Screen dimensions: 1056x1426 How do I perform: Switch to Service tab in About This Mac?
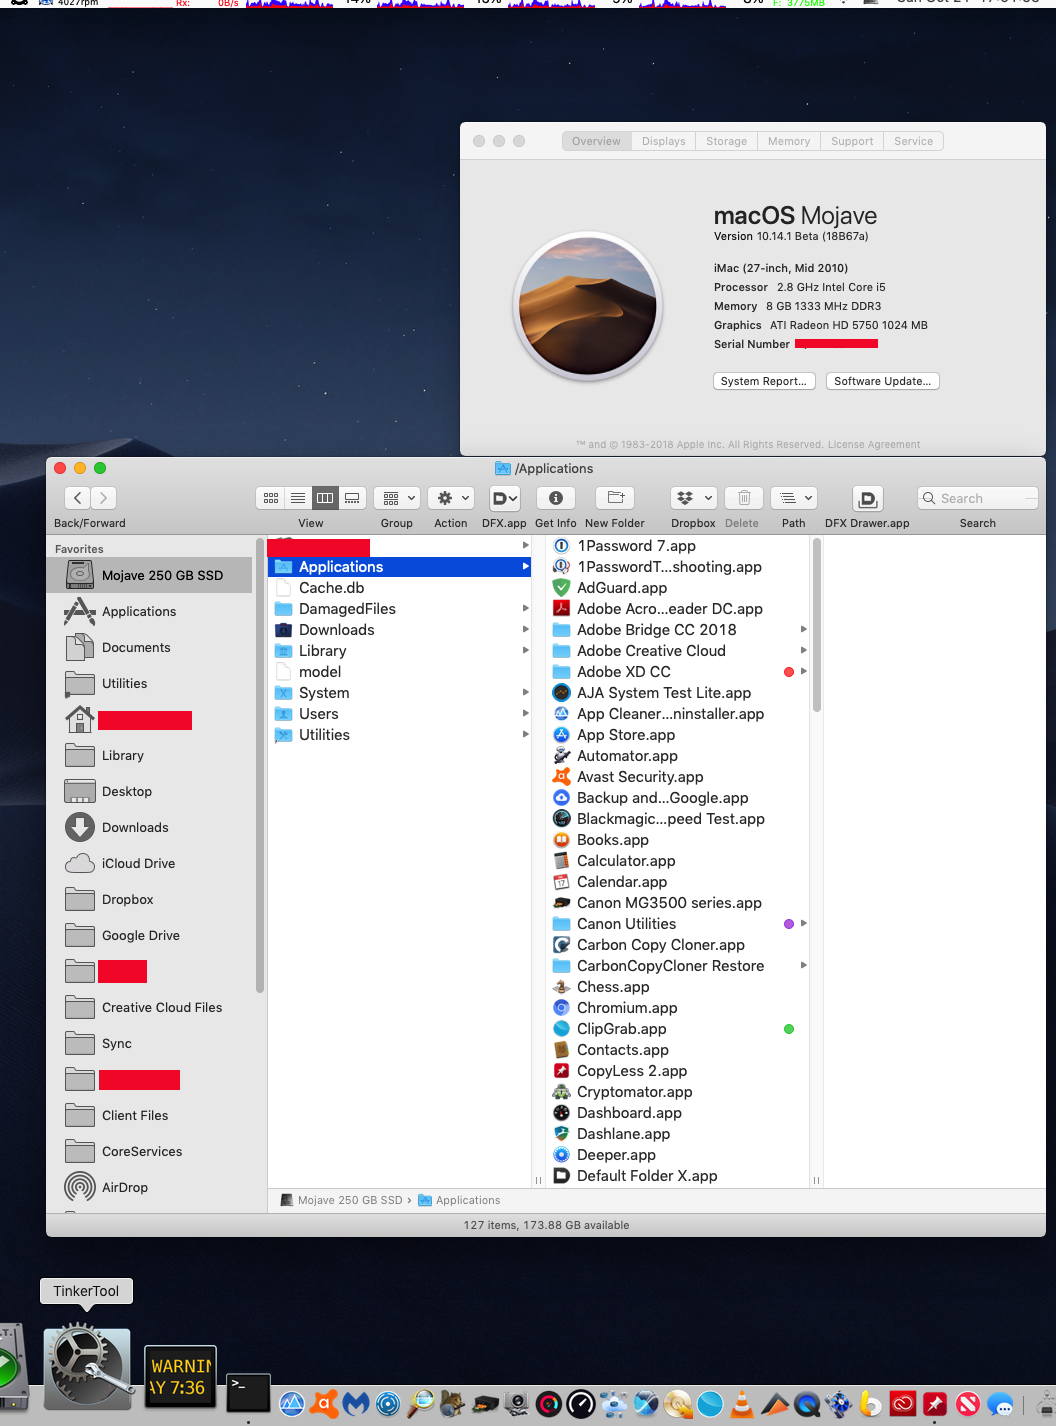[x=913, y=141]
